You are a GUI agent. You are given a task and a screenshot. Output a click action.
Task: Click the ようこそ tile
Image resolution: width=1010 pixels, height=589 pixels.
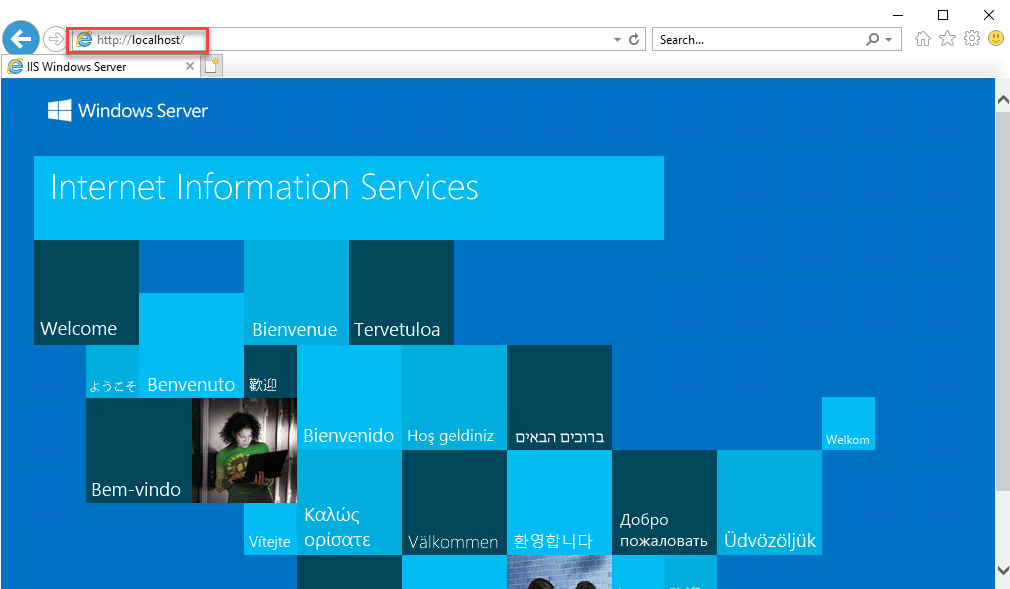point(113,372)
